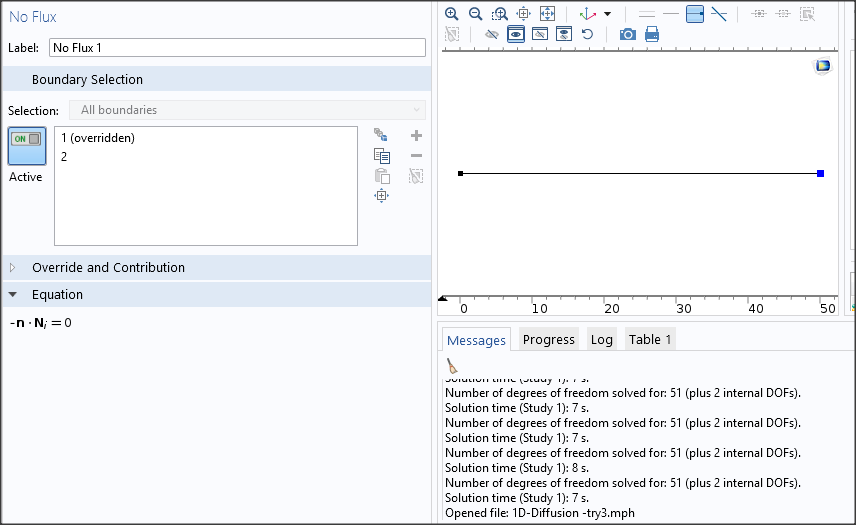Toggle the highlighted selection mode button

[x=695, y=14]
